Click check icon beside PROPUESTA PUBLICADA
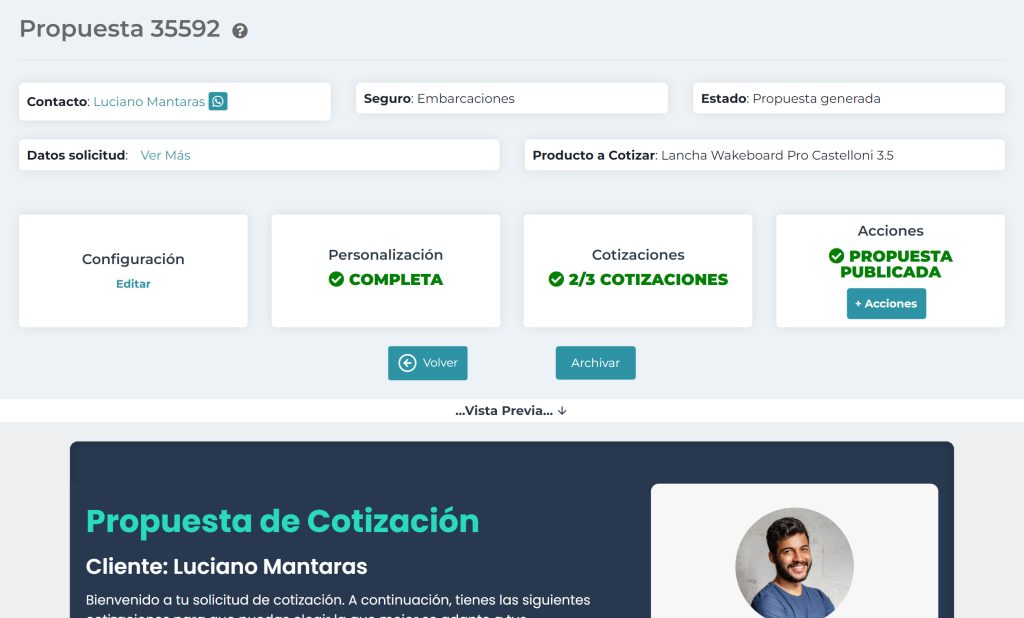Image resolution: width=1024 pixels, height=618 pixels. (x=837, y=256)
